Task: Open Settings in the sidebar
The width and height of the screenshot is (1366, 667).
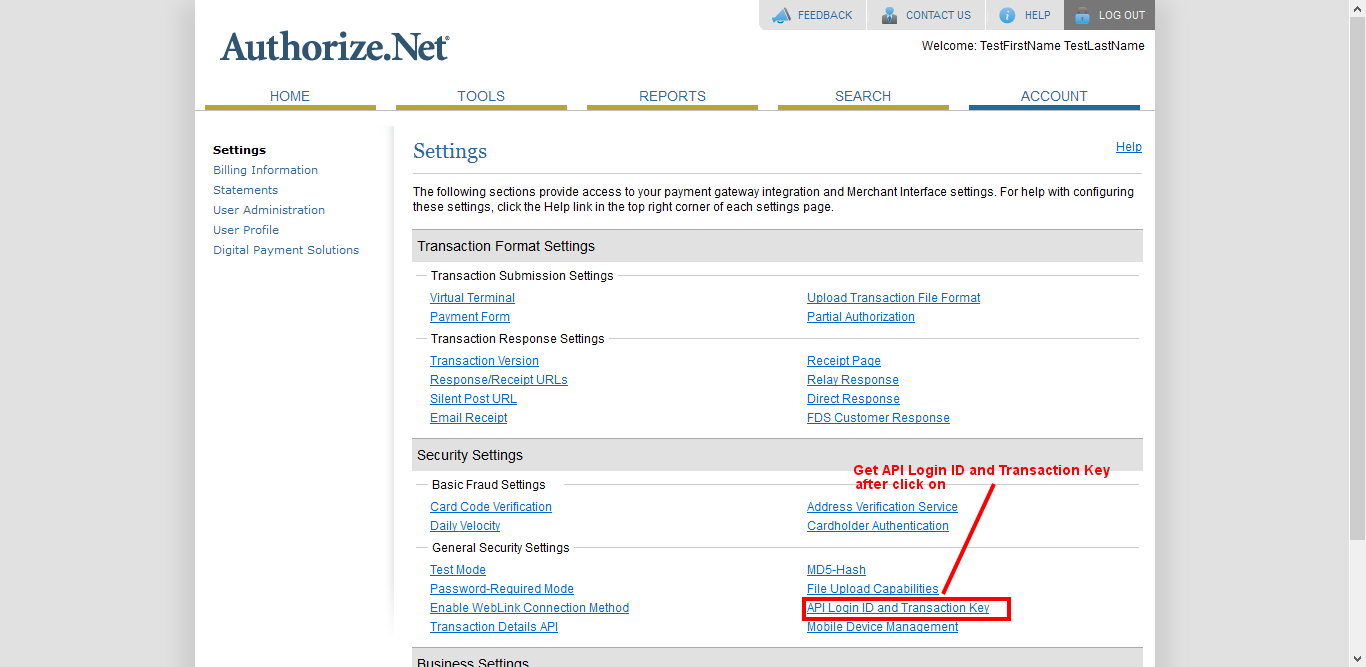Action: point(239,150)
